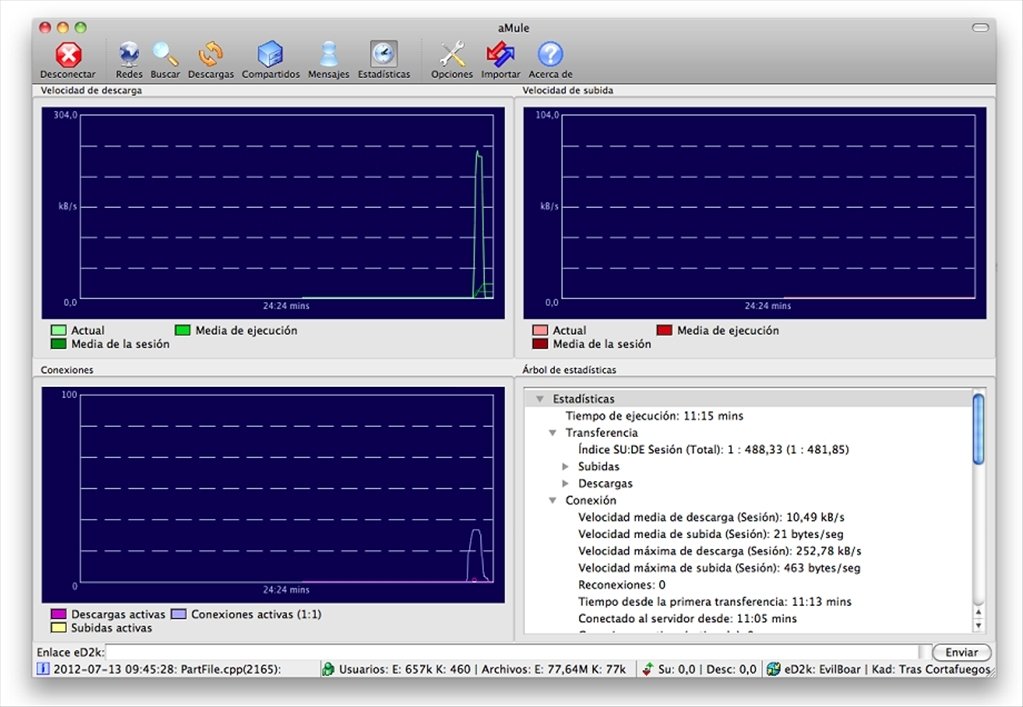Screen dimensions: 1023x707
Task: Click the Enlace eD2k input field
Action: [x=513, y=652]
